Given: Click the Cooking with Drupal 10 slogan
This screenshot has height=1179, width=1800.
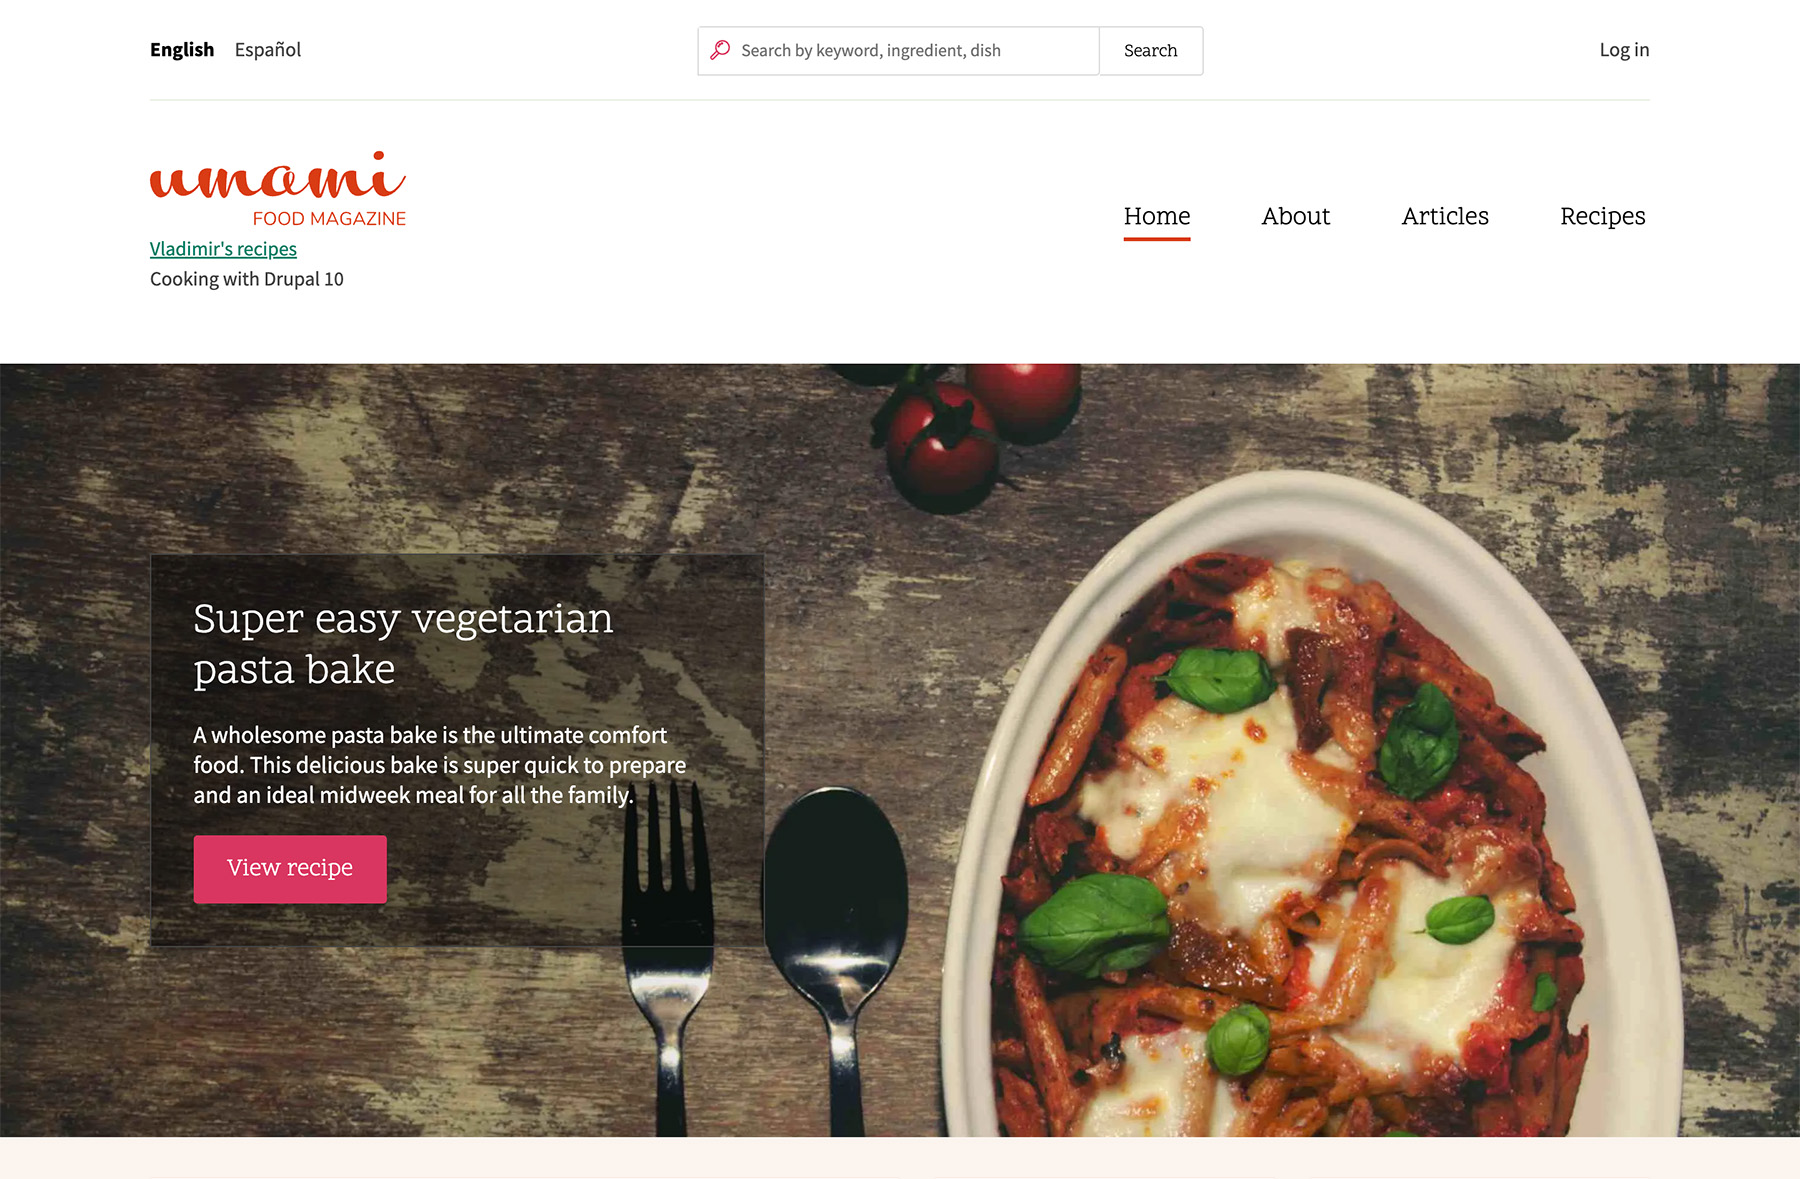Looking at the screenshot, I should click(247, 279).
